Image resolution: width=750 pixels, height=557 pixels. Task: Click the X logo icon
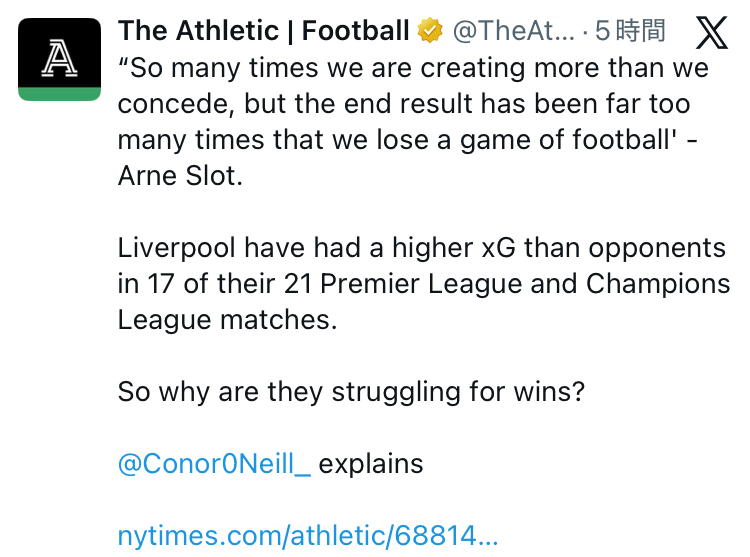711,34
